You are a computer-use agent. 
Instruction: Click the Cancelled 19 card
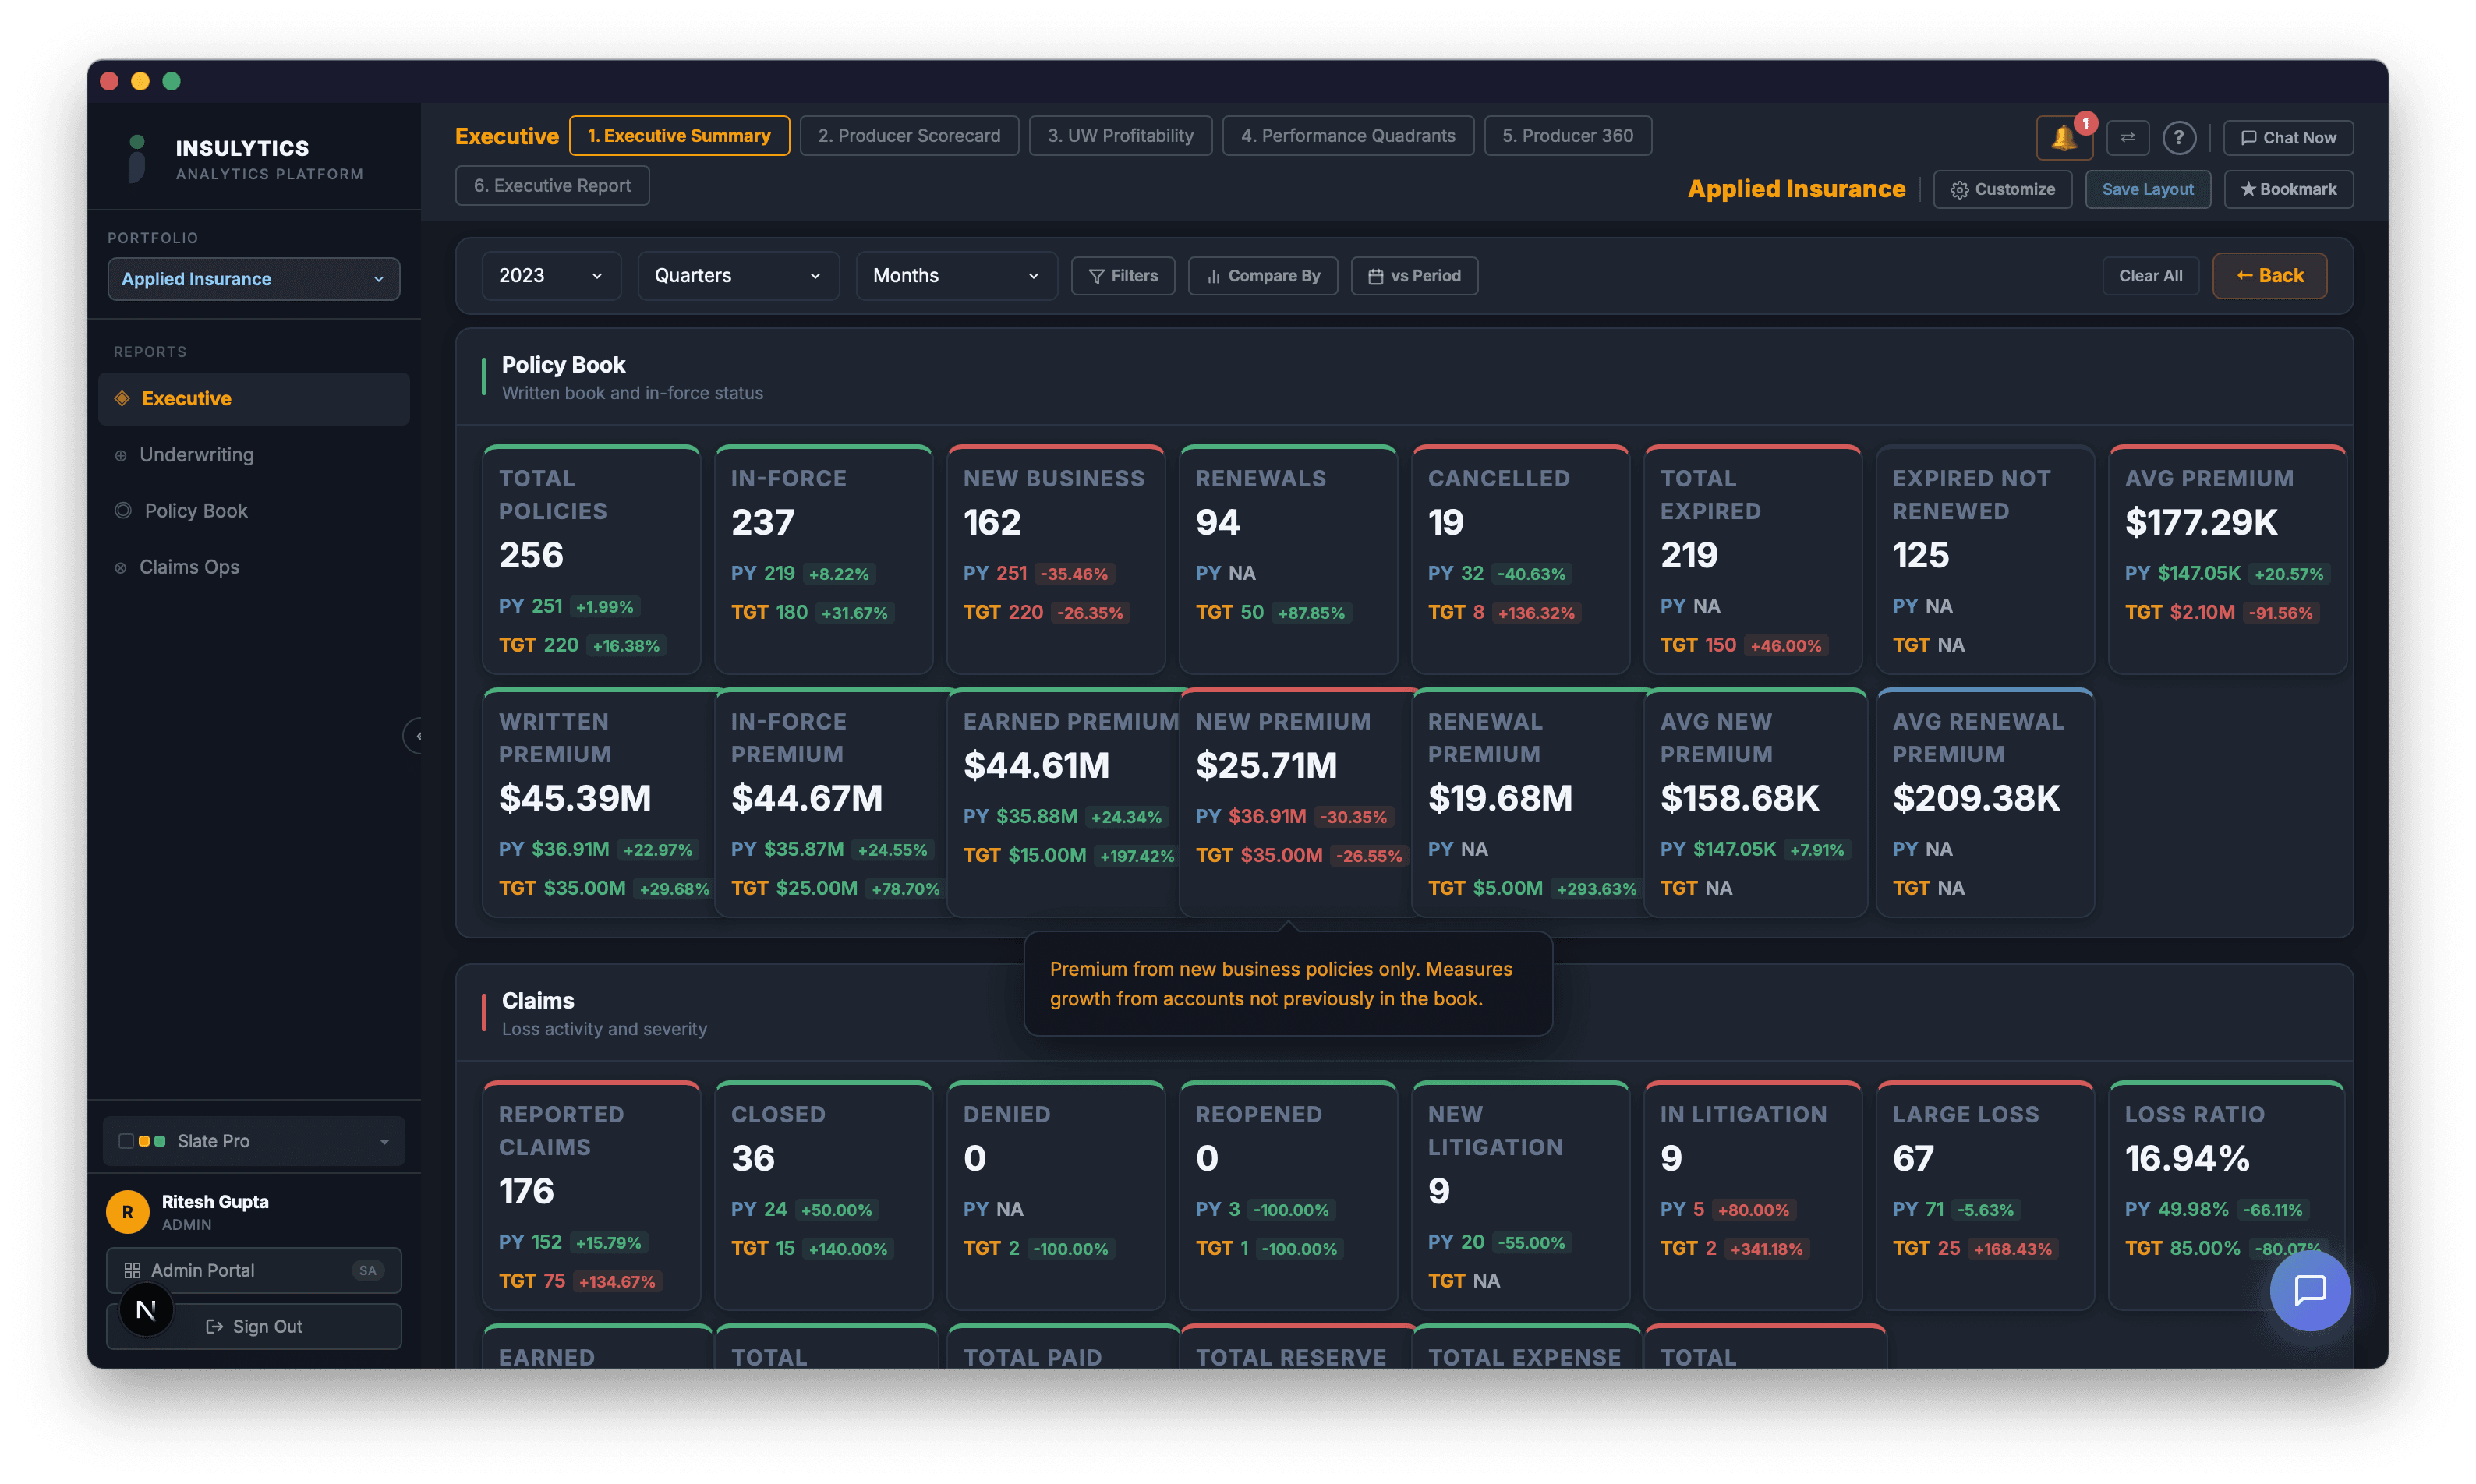click(x=1520, y=560)
